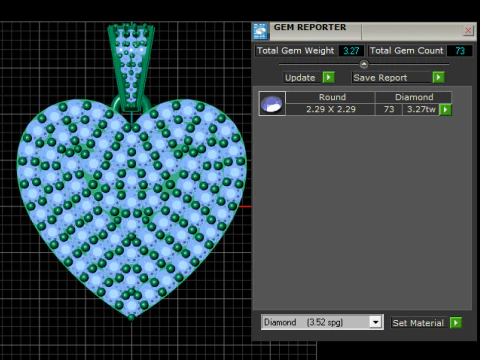
Task: Click the Total Gem Weight value 3.27
Action: point(351,51)
